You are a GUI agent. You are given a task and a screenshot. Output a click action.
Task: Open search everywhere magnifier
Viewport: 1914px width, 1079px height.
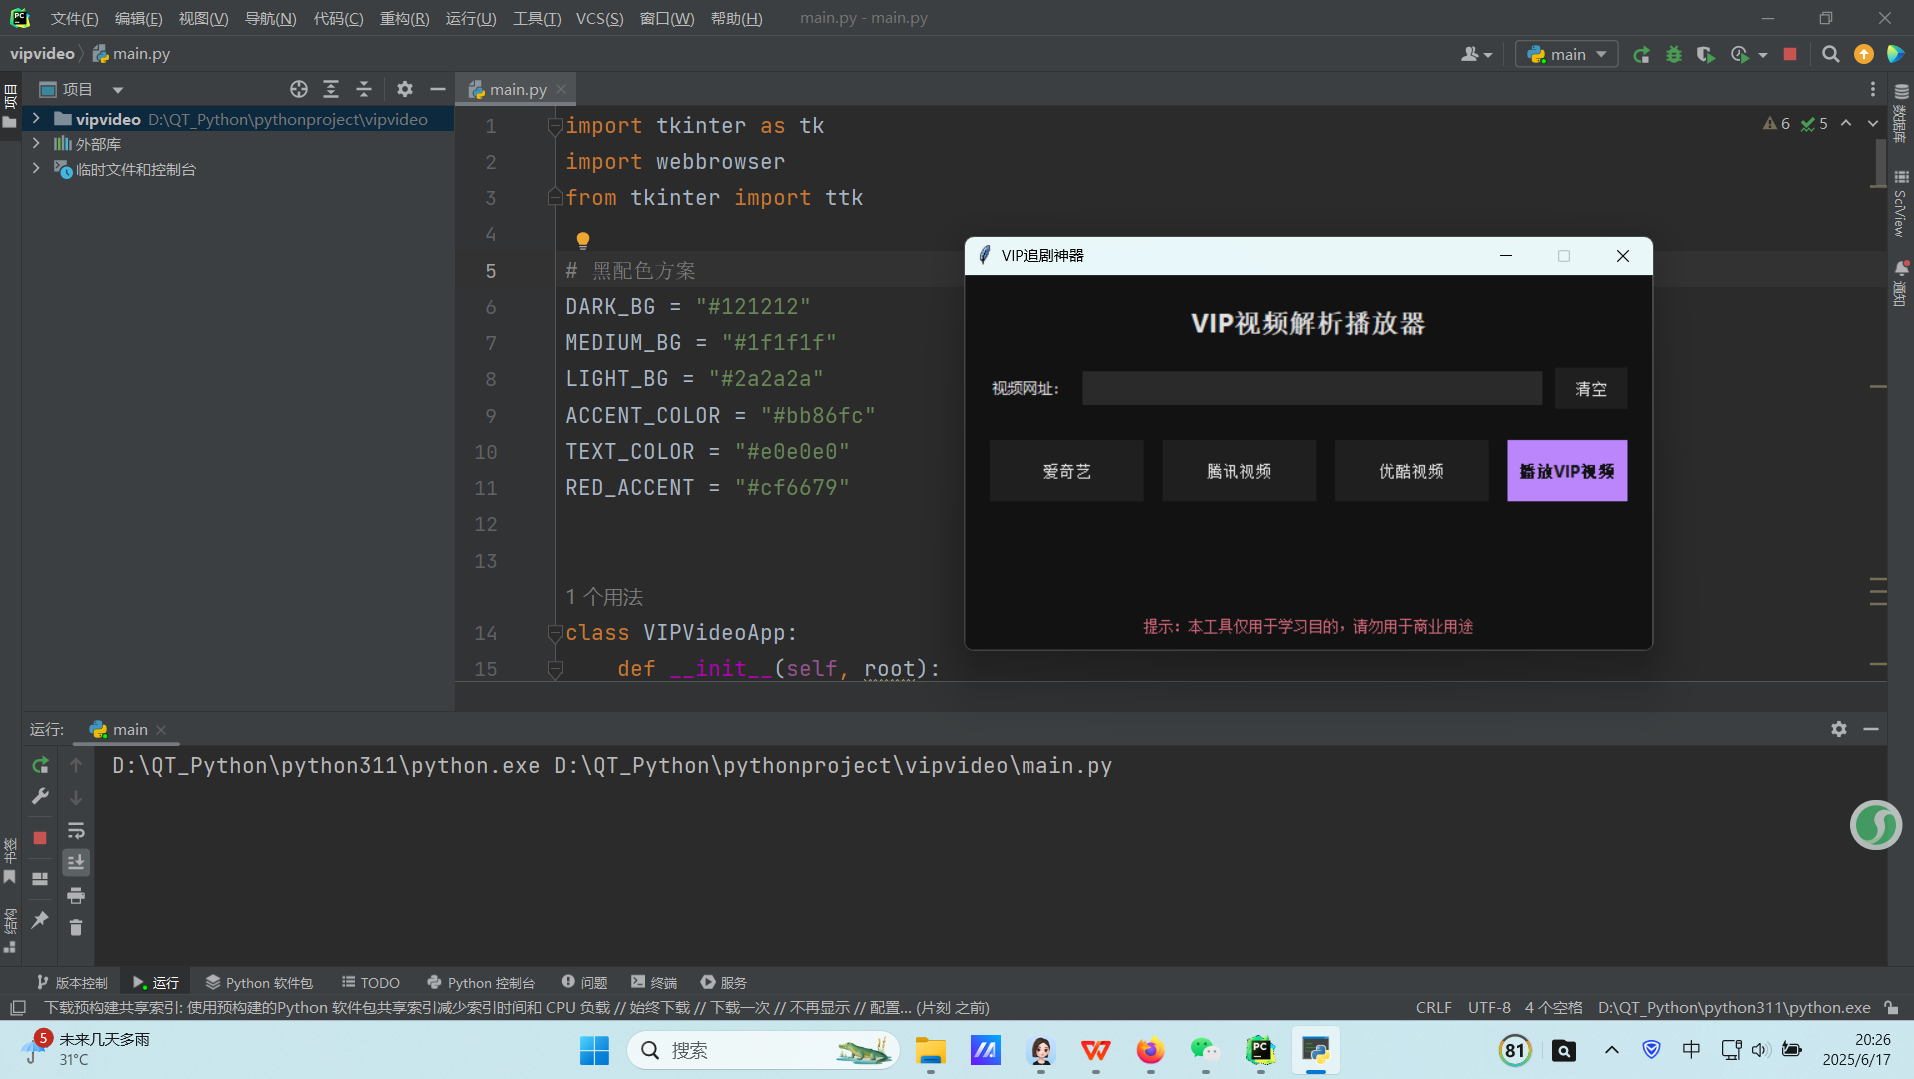(x=1831, y=54)
